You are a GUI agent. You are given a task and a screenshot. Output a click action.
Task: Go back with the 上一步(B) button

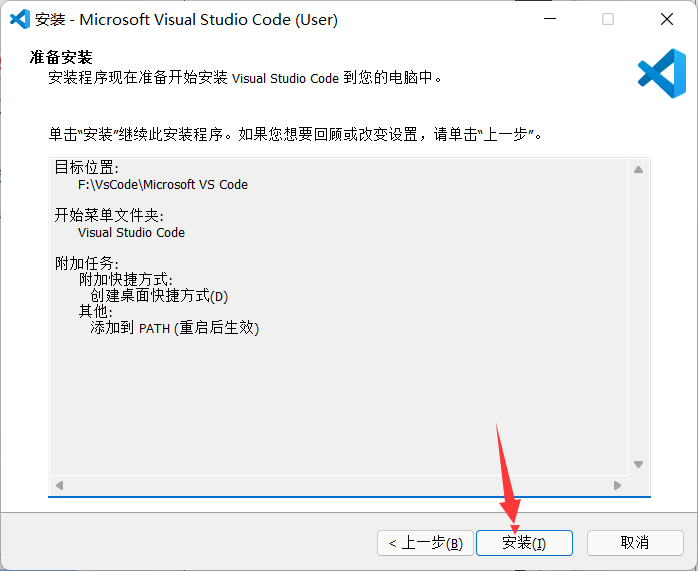pyautogui.click(x=425, y=543)
